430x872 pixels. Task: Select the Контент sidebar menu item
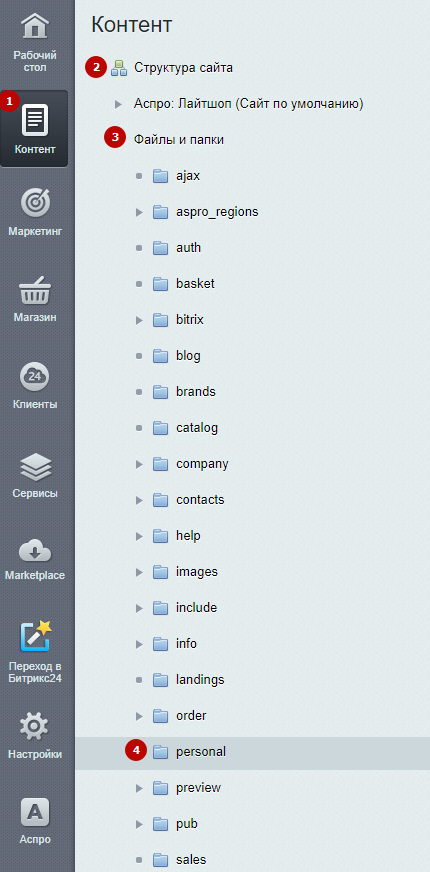[34, 129]
